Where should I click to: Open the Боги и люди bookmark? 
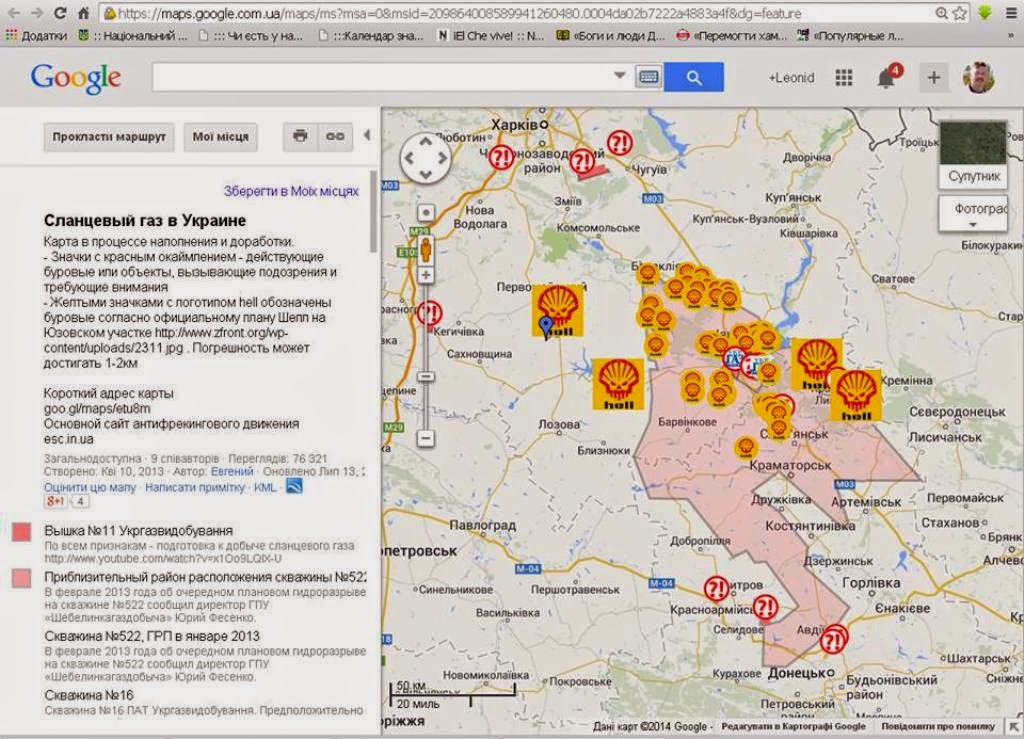(611, 36)
